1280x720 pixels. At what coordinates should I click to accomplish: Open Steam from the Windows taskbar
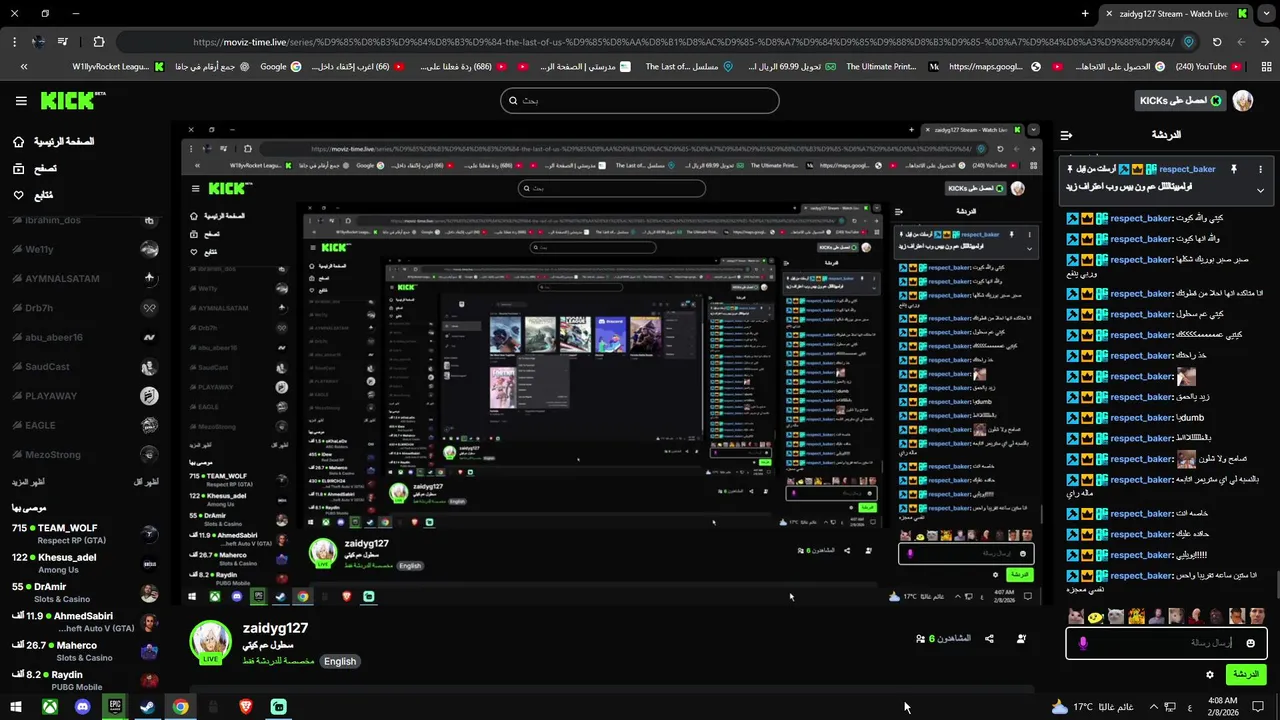[147, 707]
